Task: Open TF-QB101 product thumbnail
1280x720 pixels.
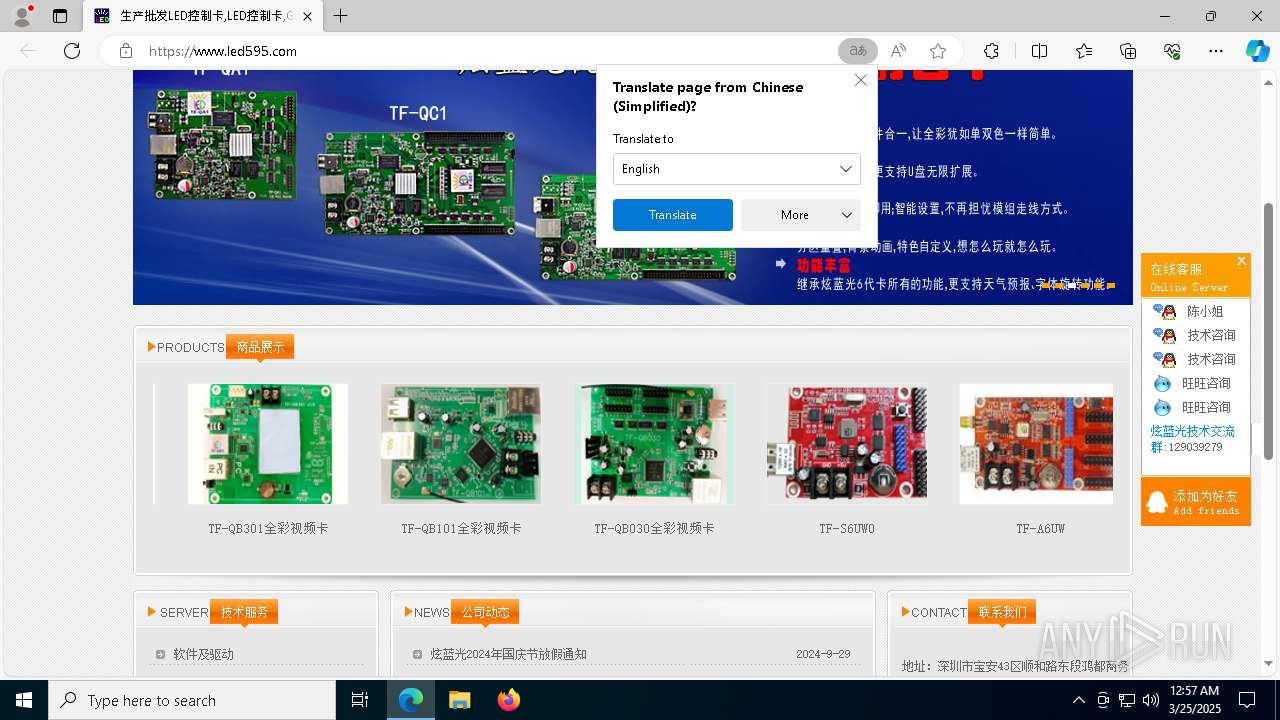Action: pyautogui.click(x=461, y=444)
